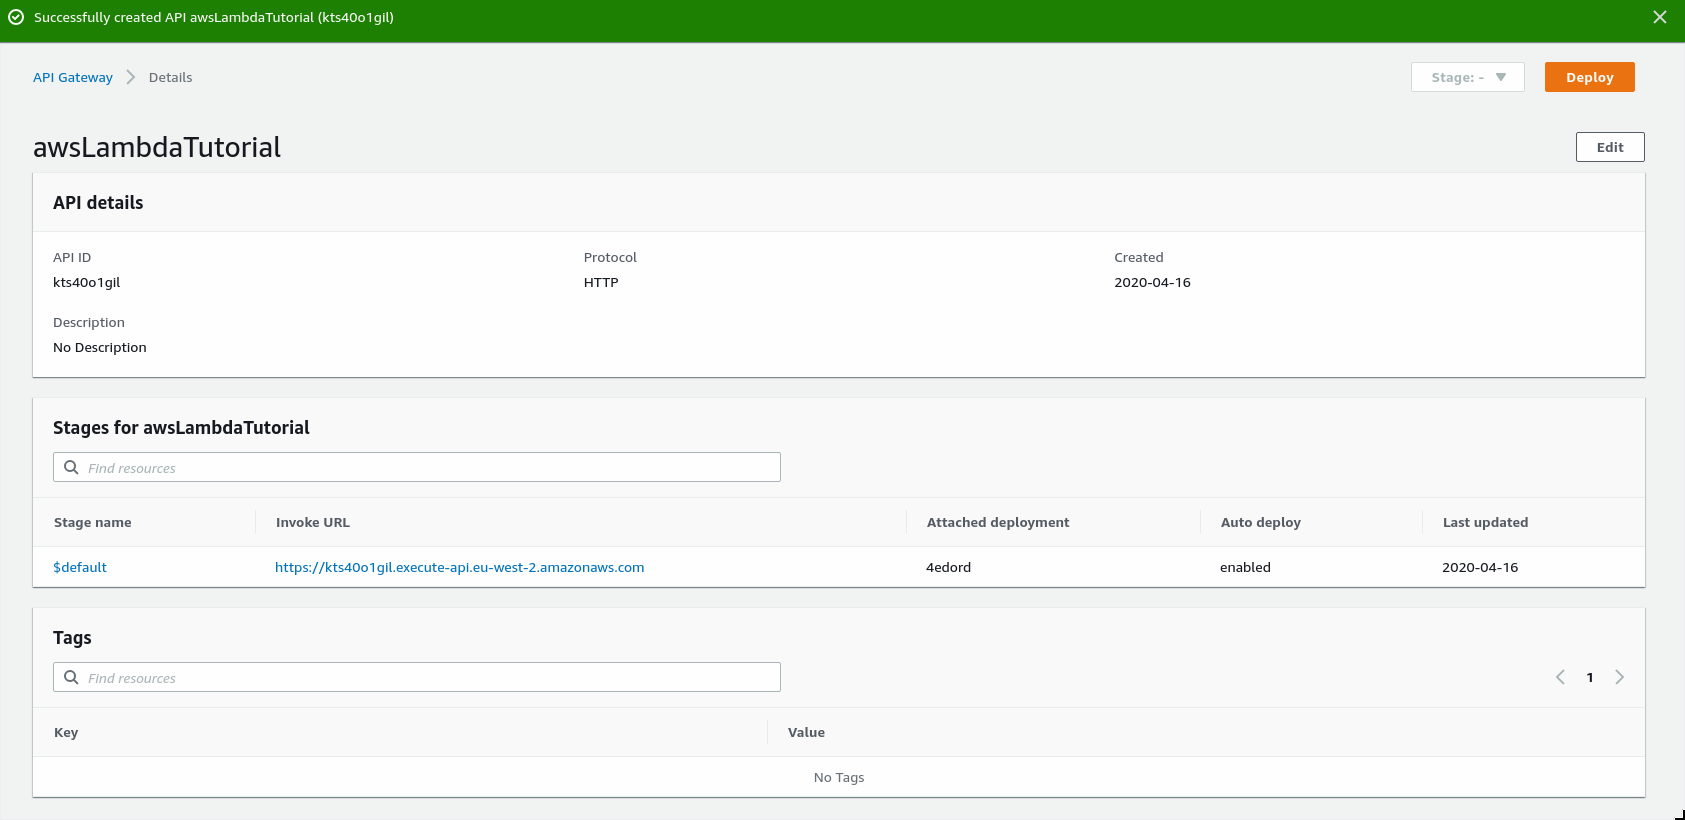
Task: Focus the Tags Find resources search field
Action: tap(417, 677)
